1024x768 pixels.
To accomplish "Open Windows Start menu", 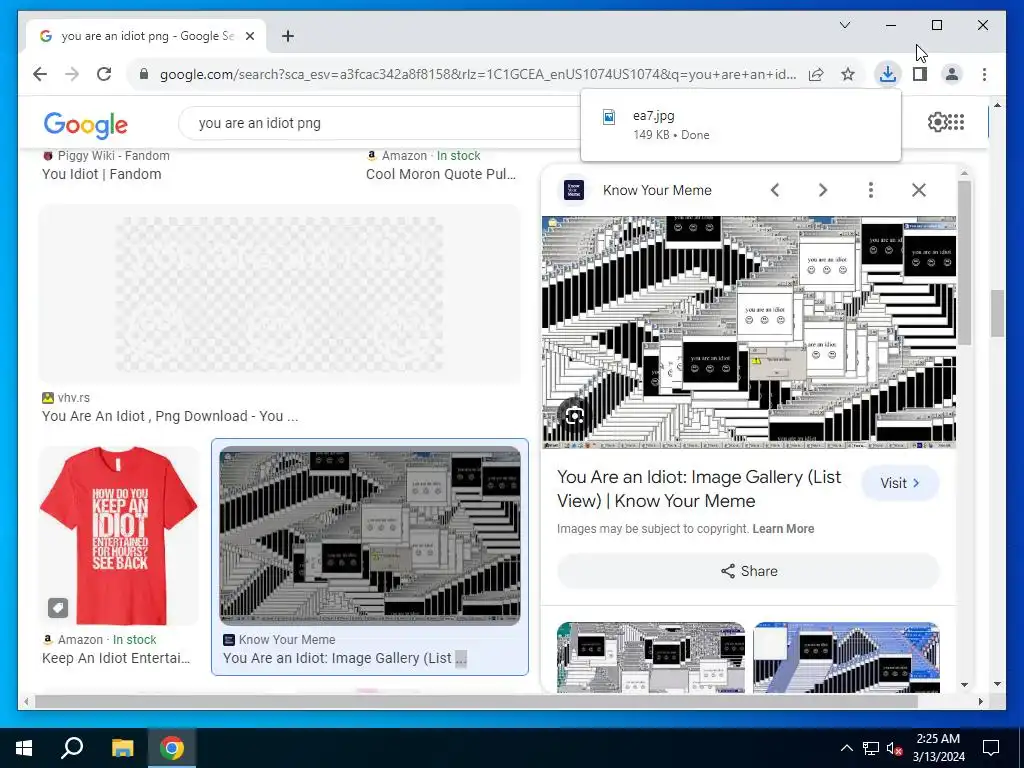I will coord(24,748).
